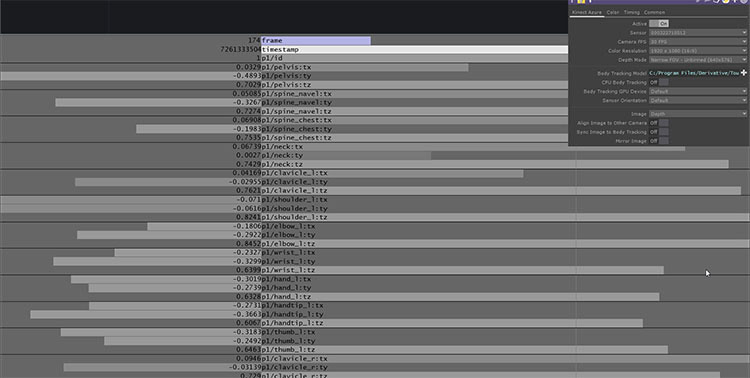Open the Sensor Orientation dropdown

[697, 100]
